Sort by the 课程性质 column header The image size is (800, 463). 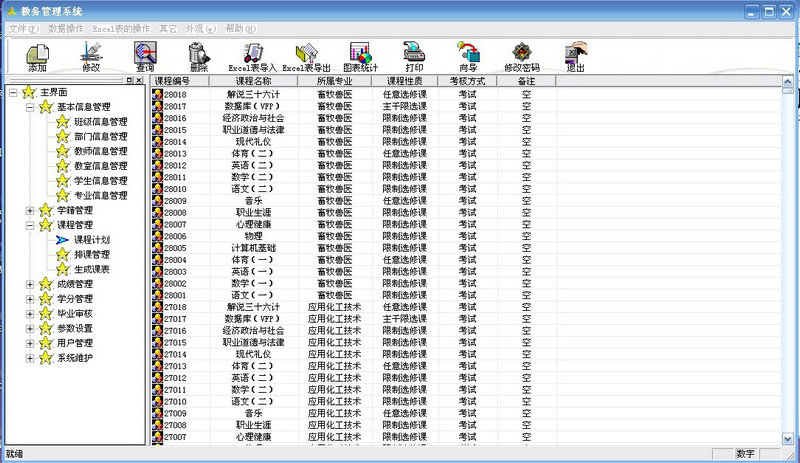click(x=405, y=81)
